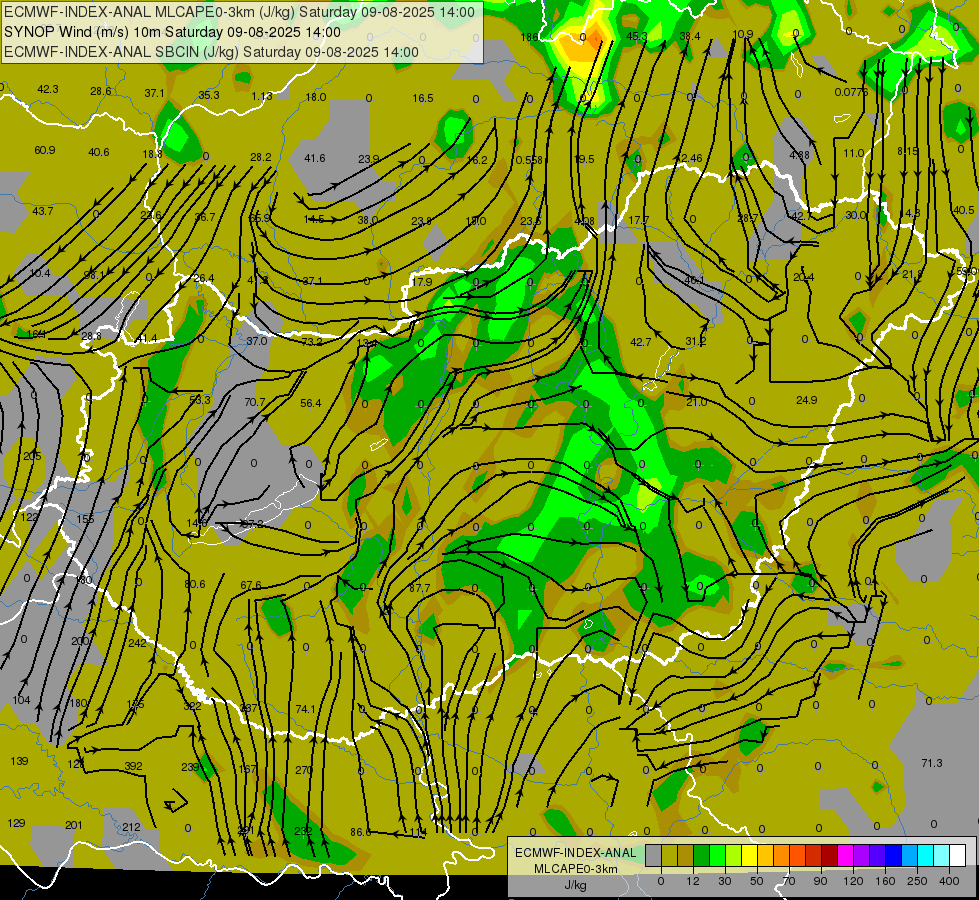Click the map value '43.7'
This screenshot has width=979, height=900.
pos(42,211)
